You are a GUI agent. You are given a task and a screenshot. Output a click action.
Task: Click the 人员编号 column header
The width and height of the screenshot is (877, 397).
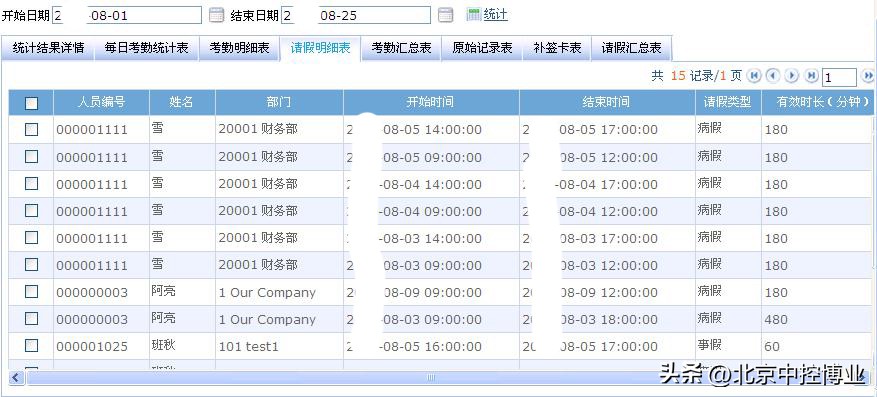pyautogui.click(x=101, y=102)
